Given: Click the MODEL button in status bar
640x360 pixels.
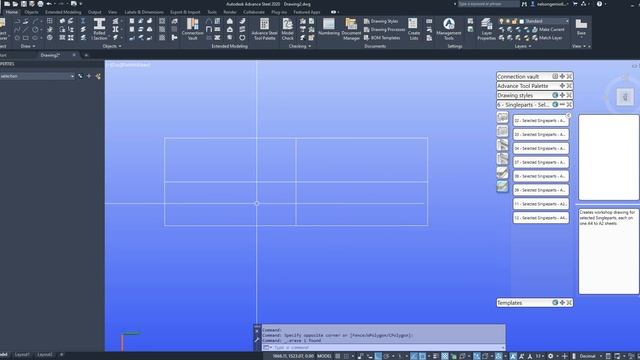Looking at the screenshot, I should click(x=324, y=356).
